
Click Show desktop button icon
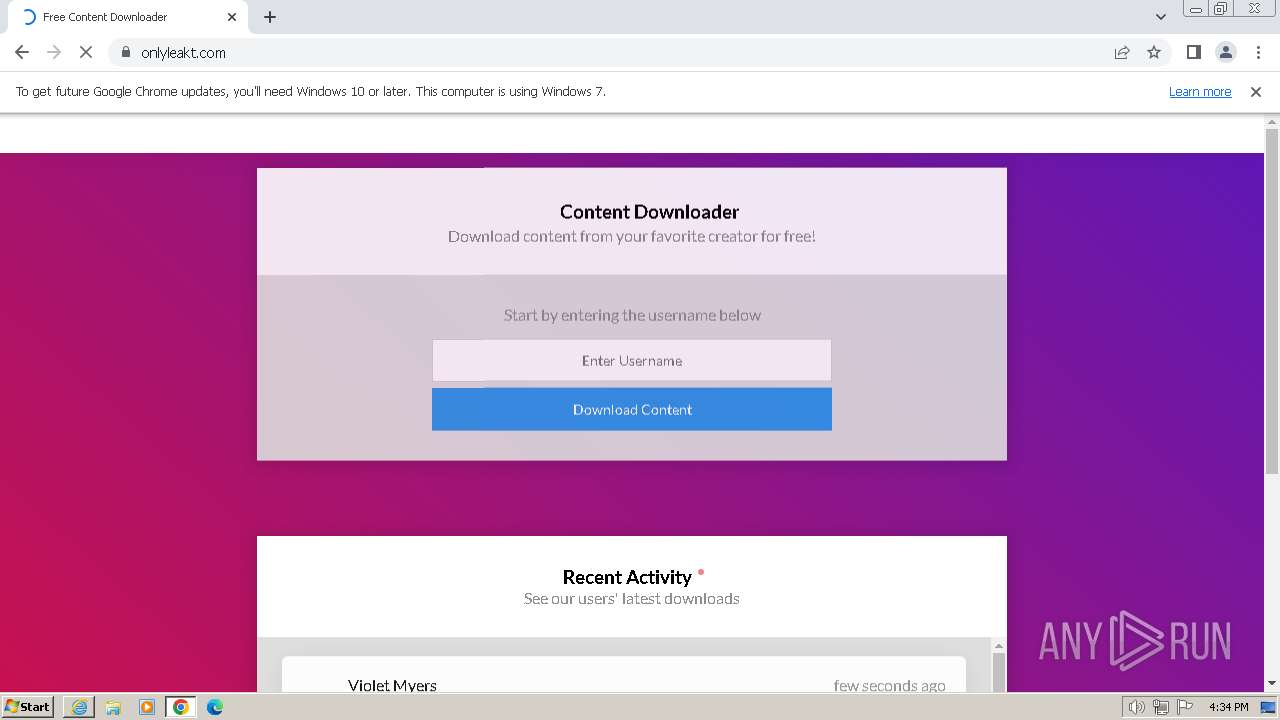point(1269,707)
